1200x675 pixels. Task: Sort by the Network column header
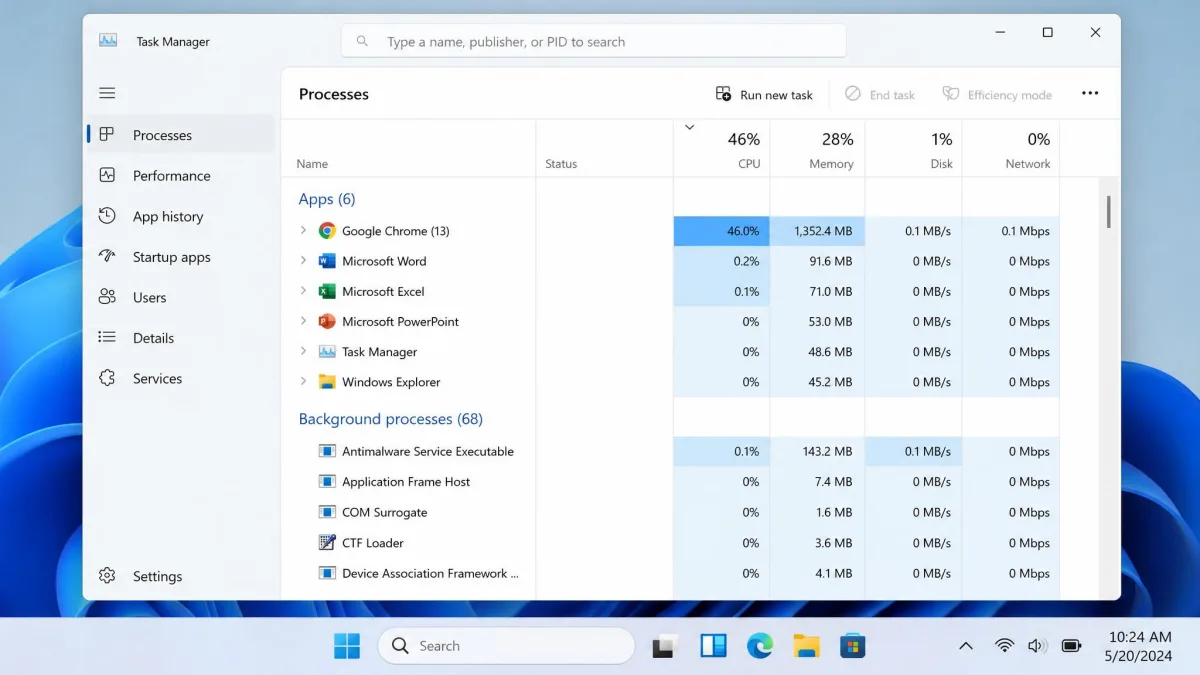(1011, 149)
